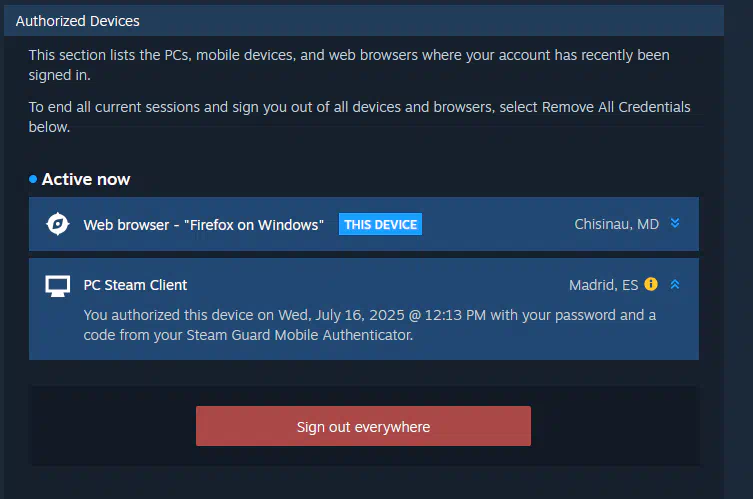
Task: Click the "Steam Guard Mobile Authenticator" text line
Action: coord(248,335)
